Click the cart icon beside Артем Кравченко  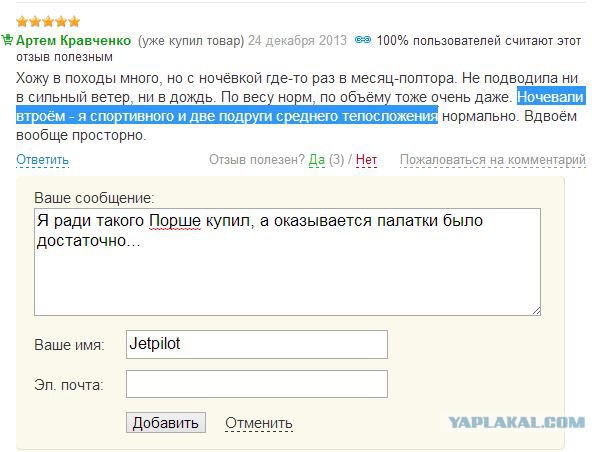pyautogui.click(x=7, y=41)
